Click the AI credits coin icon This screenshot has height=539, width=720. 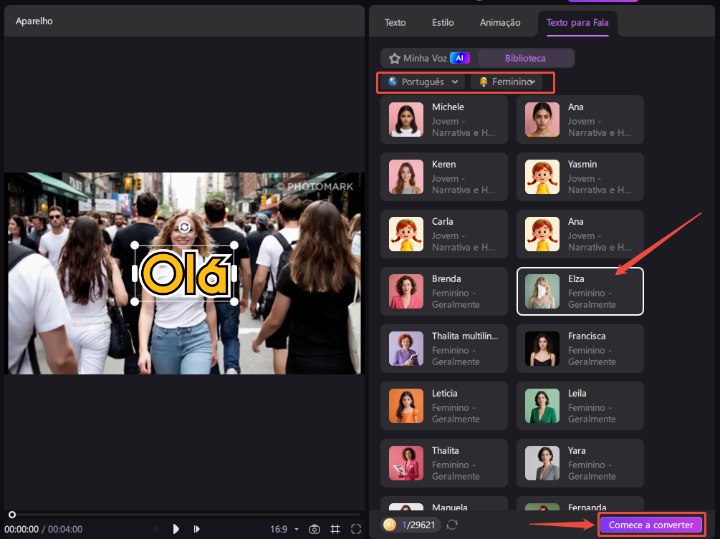tap(389, 524)
